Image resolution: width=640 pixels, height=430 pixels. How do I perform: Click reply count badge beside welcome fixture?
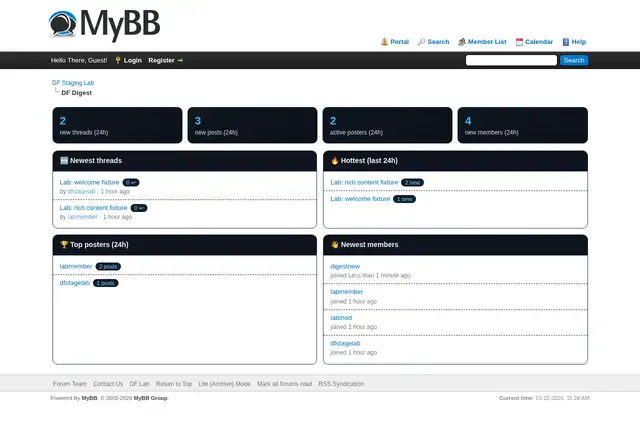131,183
